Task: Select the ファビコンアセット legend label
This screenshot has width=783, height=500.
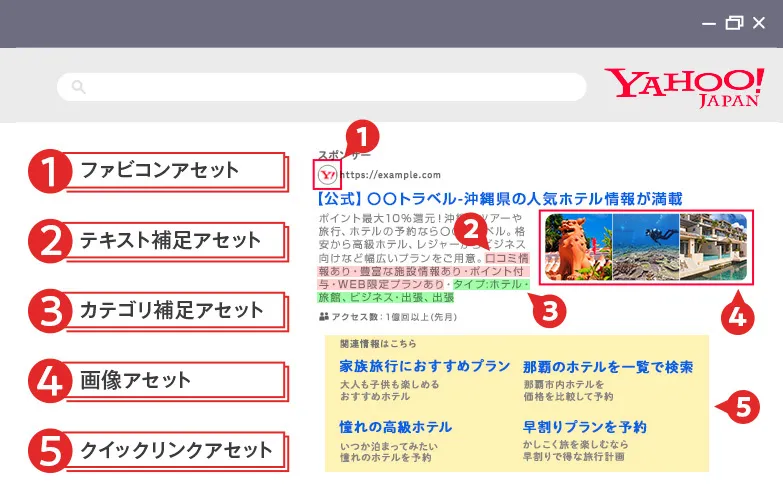Action: 160,169
